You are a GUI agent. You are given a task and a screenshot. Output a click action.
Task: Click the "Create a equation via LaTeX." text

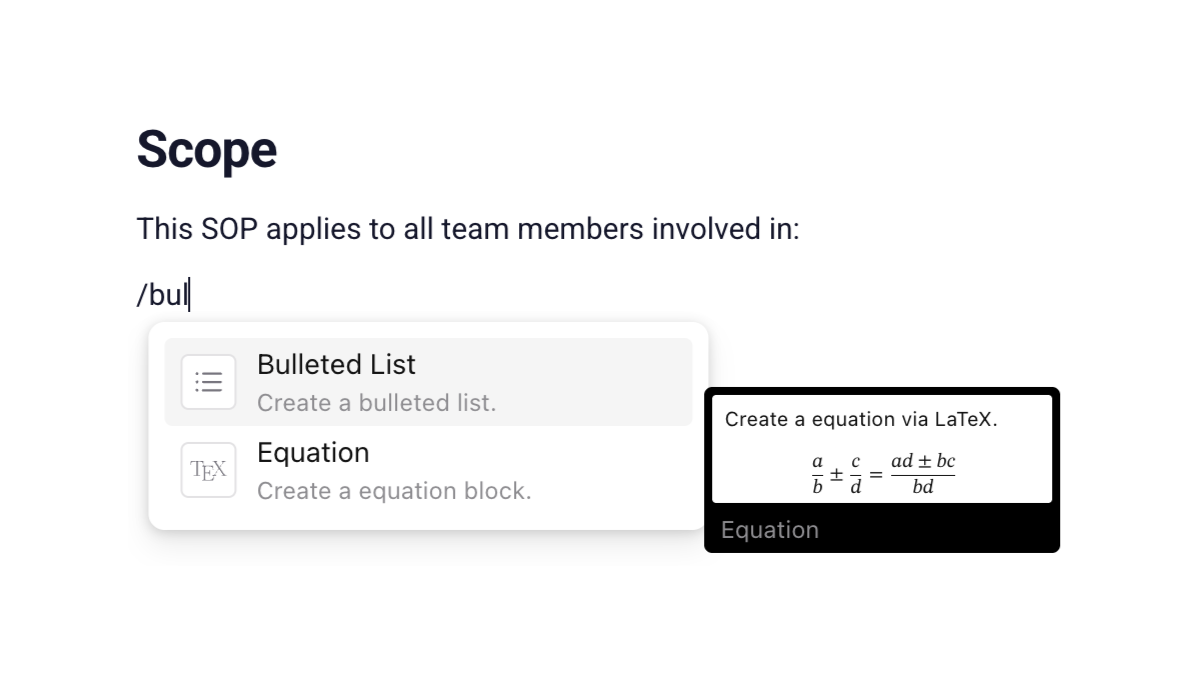(x=861, y=420)
